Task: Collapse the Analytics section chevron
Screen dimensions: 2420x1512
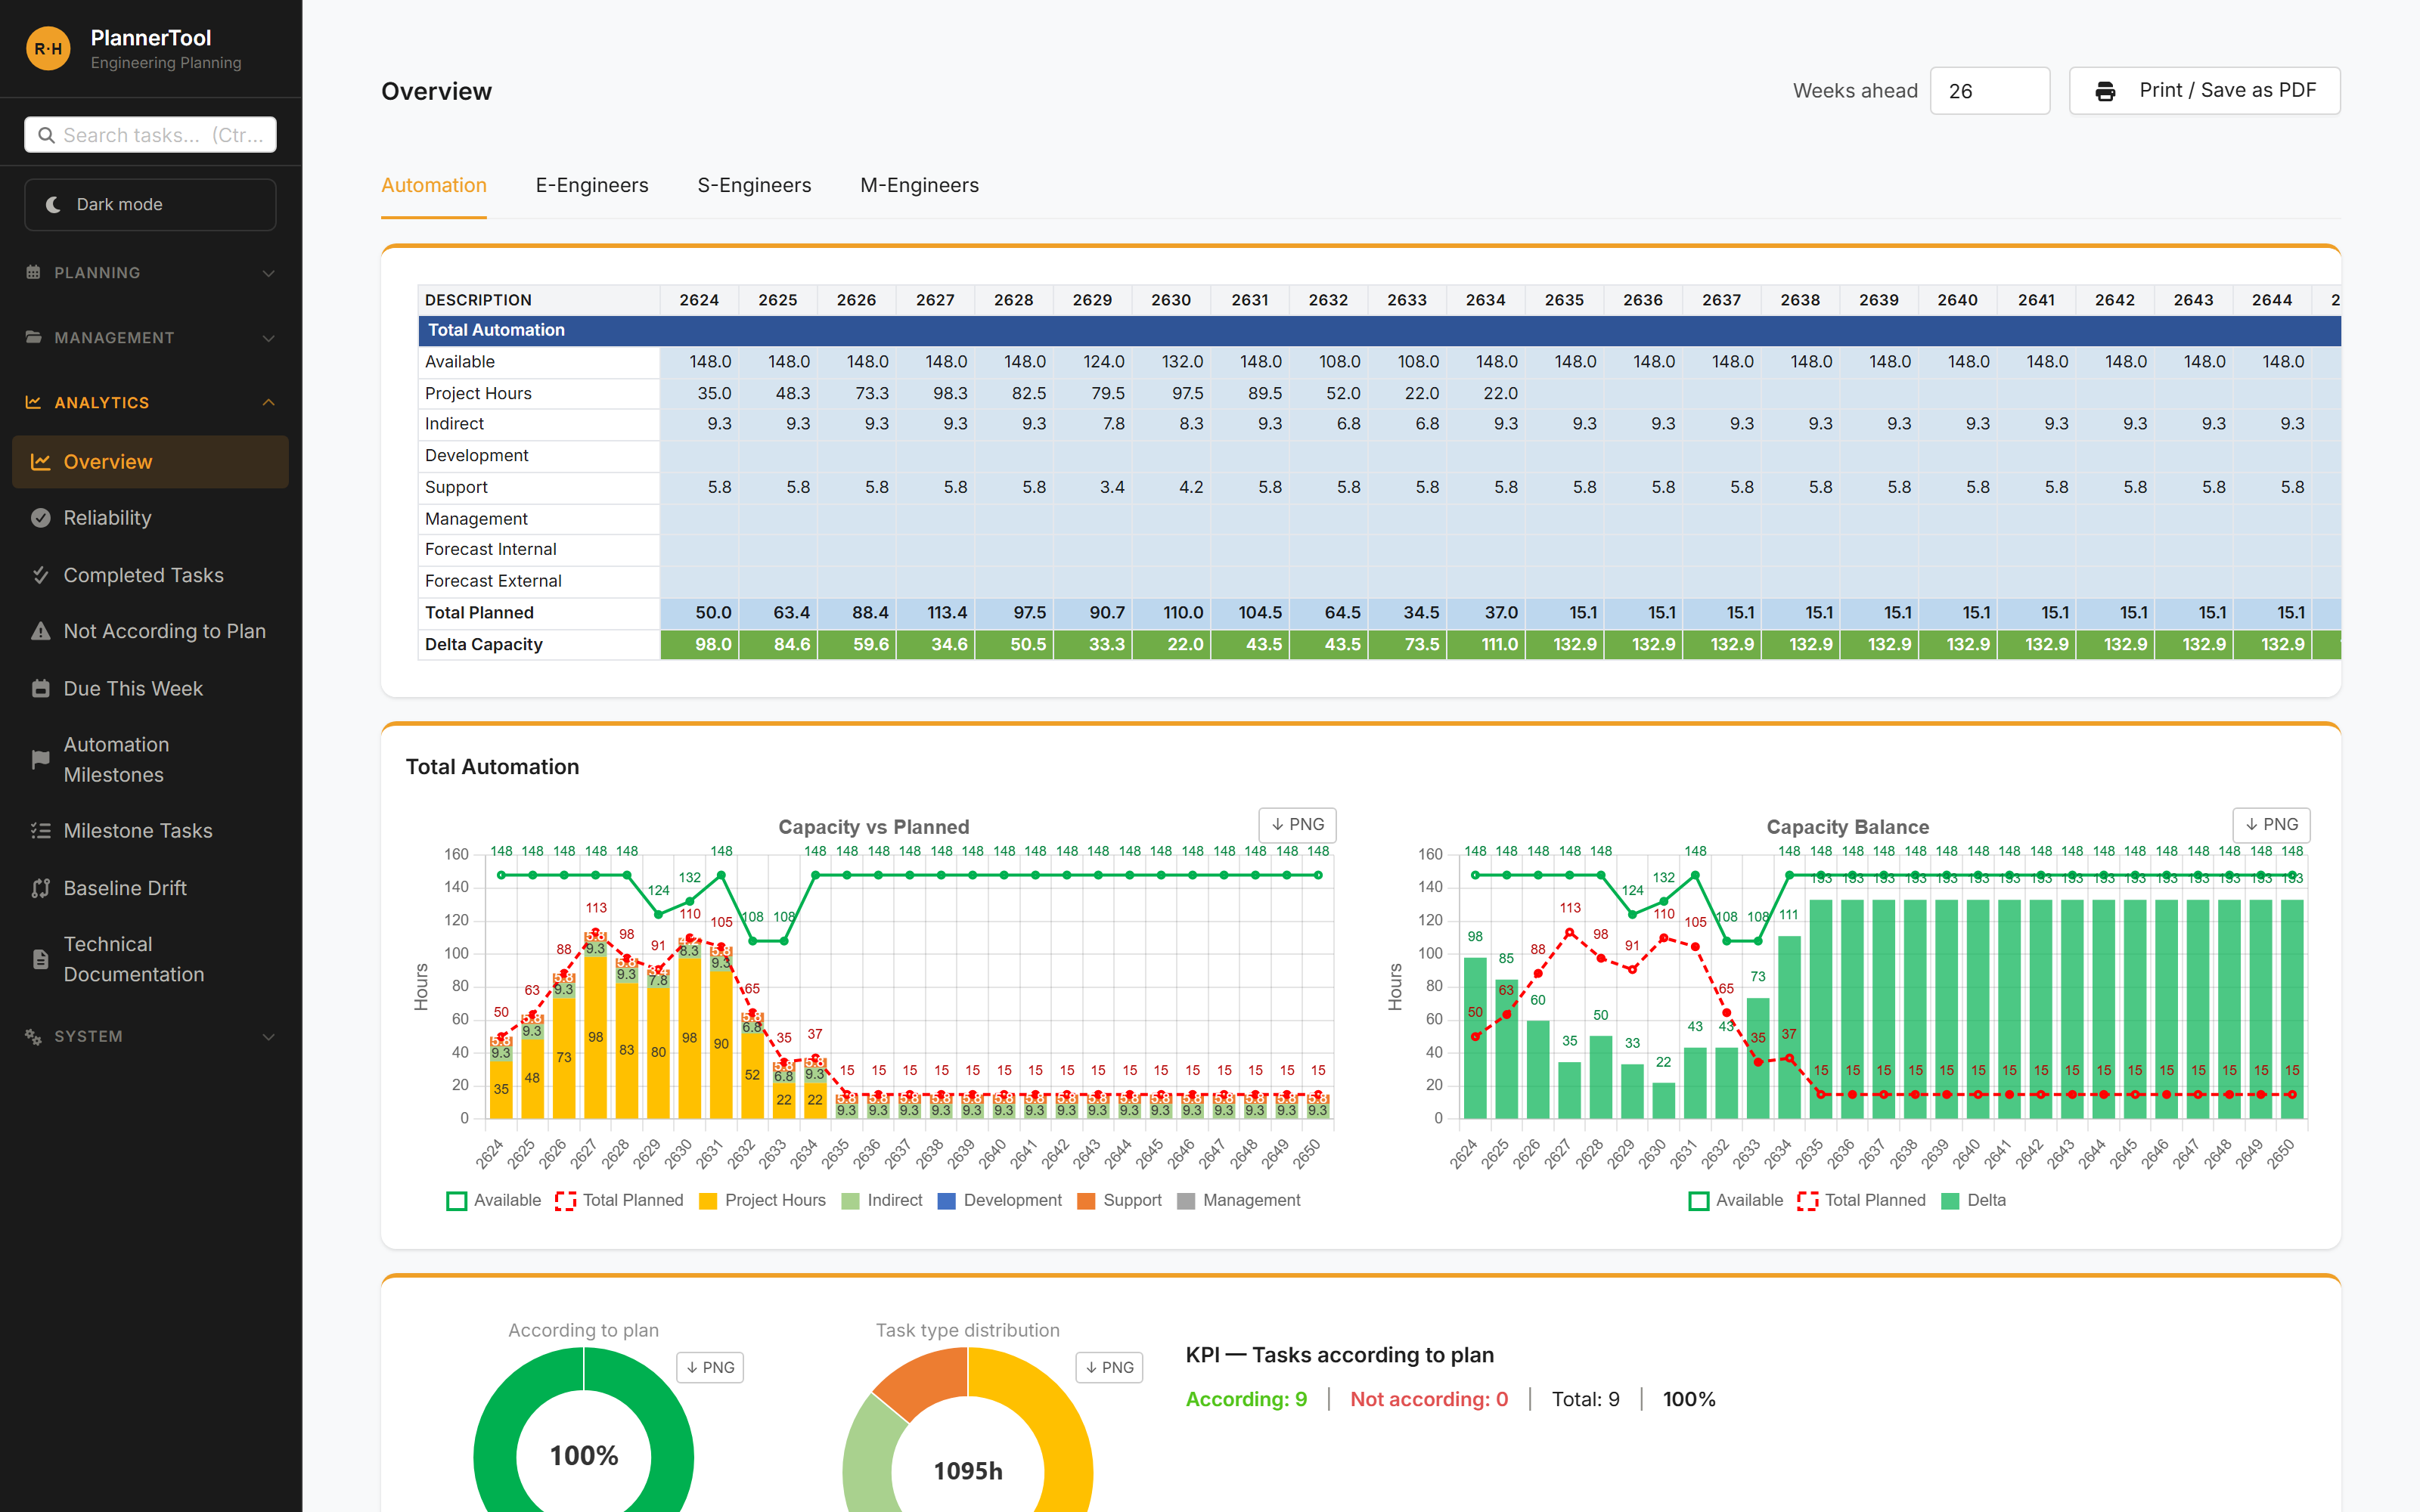Action: (x=268, y=402)
